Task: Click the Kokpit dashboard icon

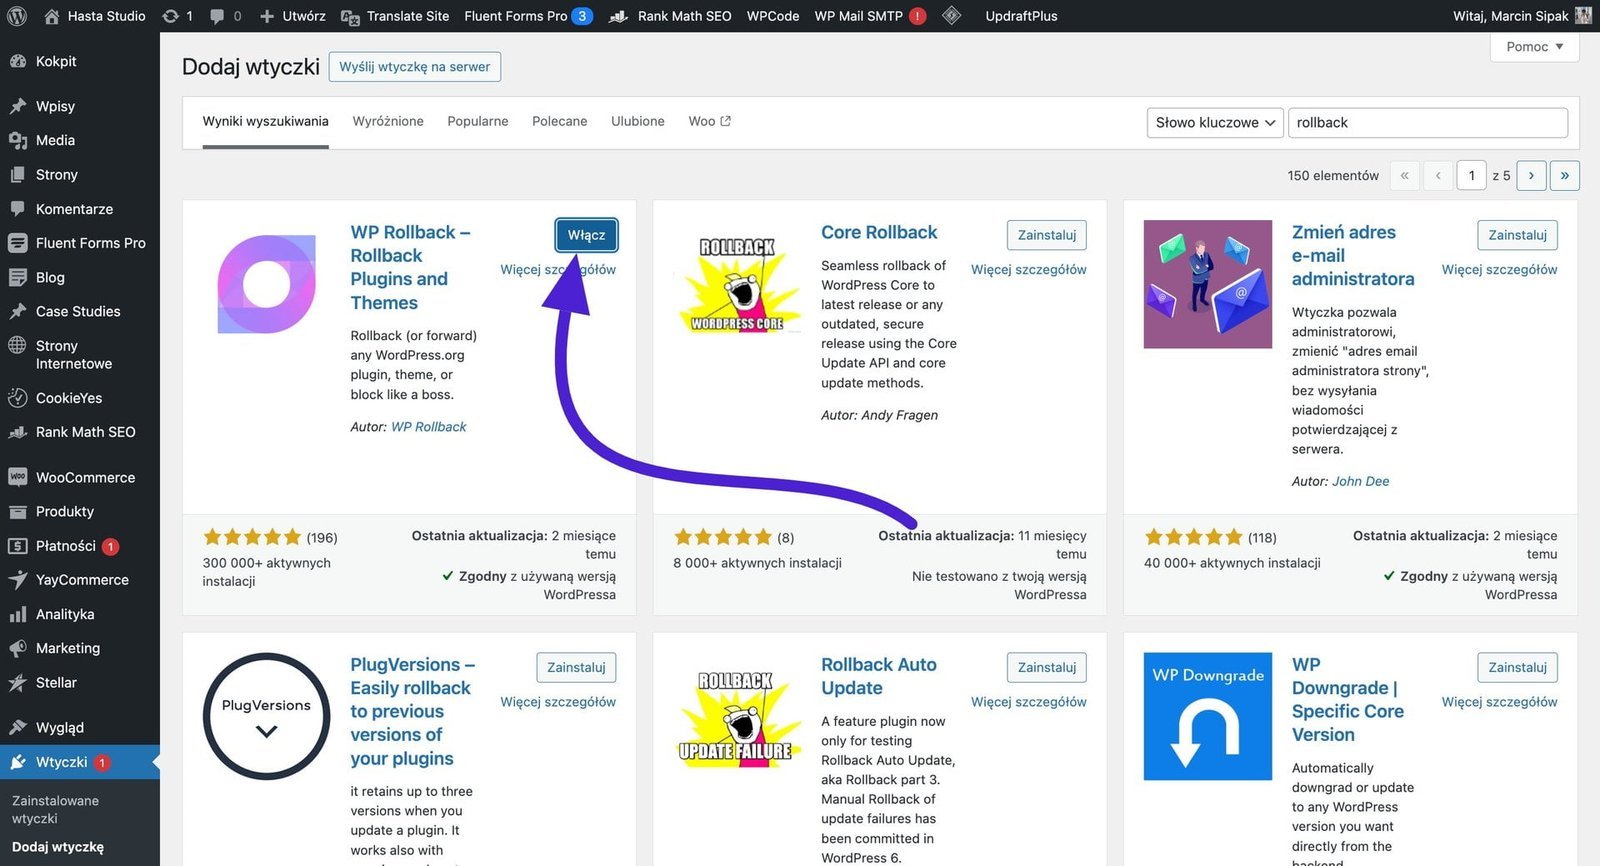Action: click(17, 61)
